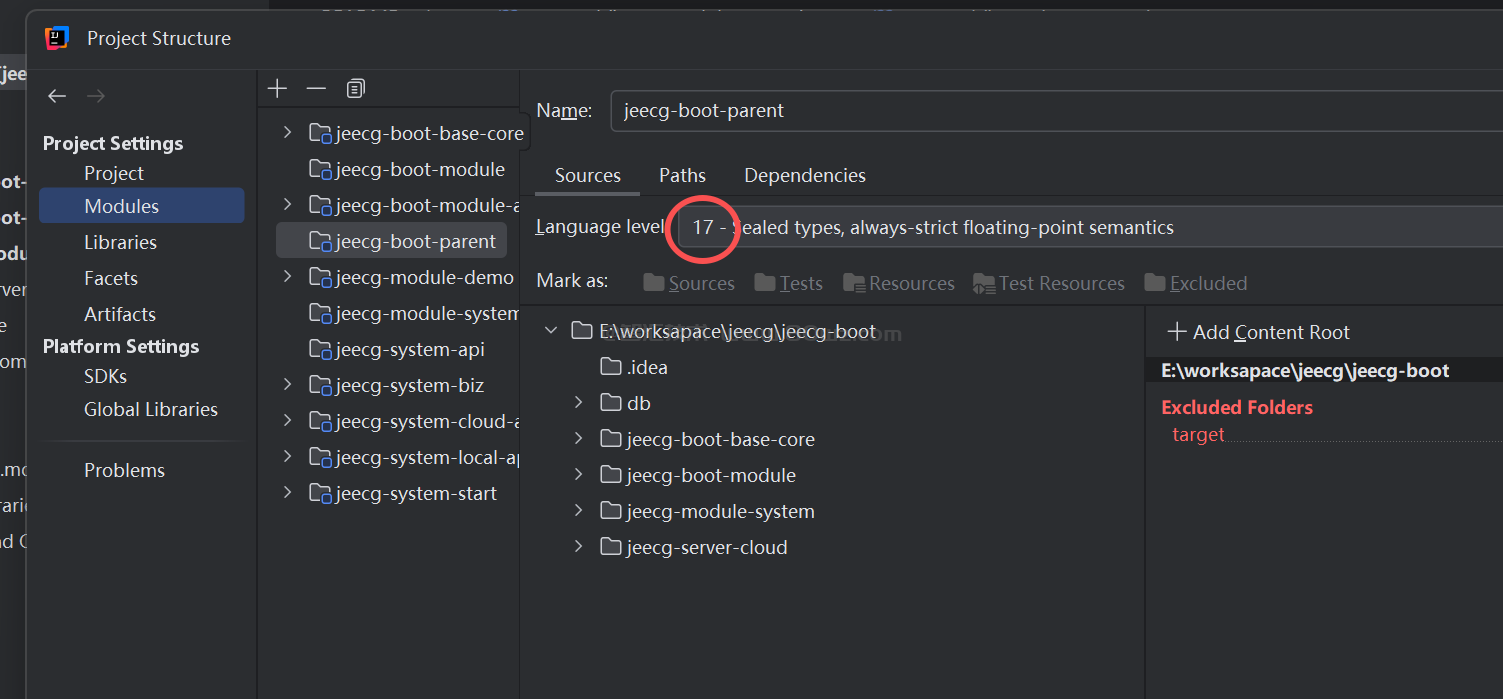The height and width of the screenshot is (699, 1503).
Task: Open the Problems page
Action: (124, 470)
